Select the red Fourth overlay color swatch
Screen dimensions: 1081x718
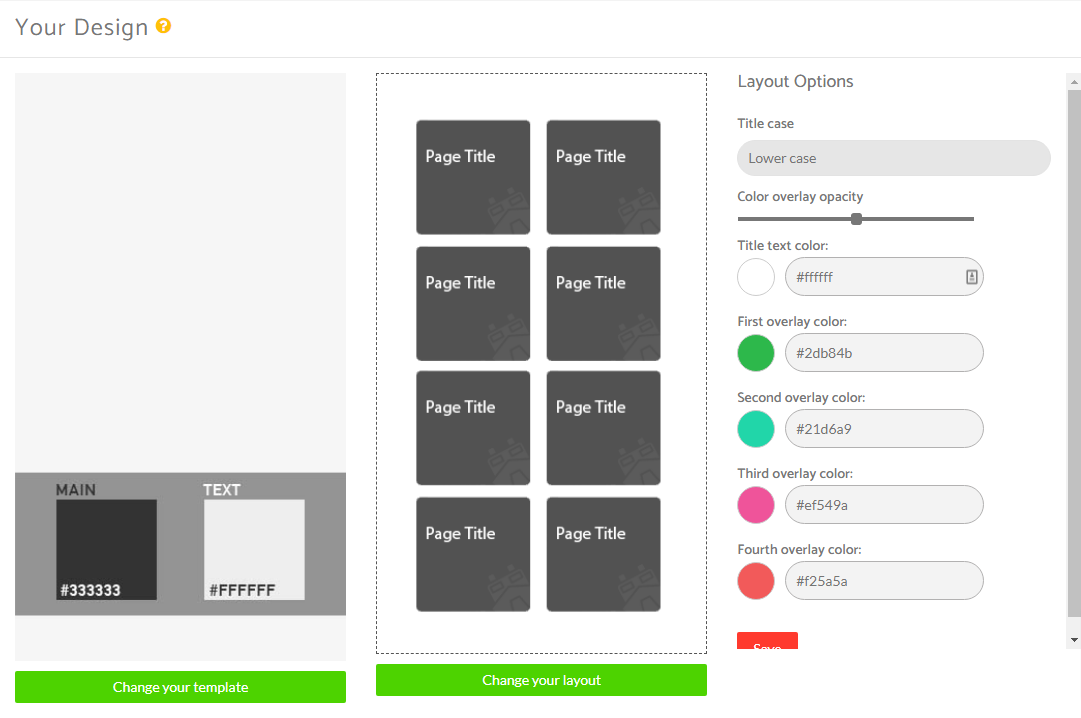(755, 581)
